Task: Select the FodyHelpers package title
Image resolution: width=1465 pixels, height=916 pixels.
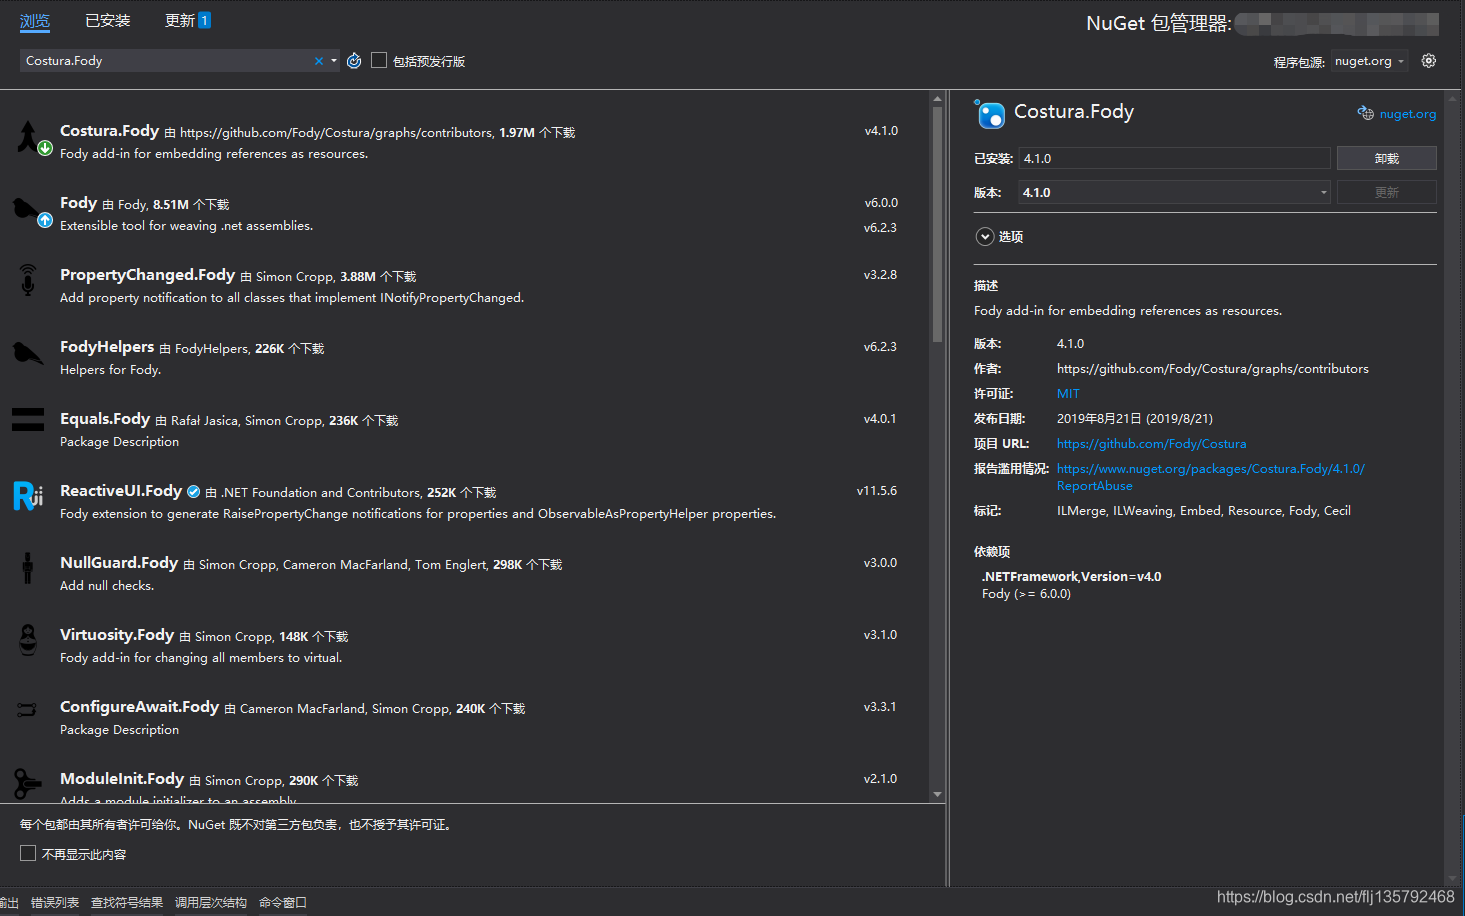Action: coord(107,346)
